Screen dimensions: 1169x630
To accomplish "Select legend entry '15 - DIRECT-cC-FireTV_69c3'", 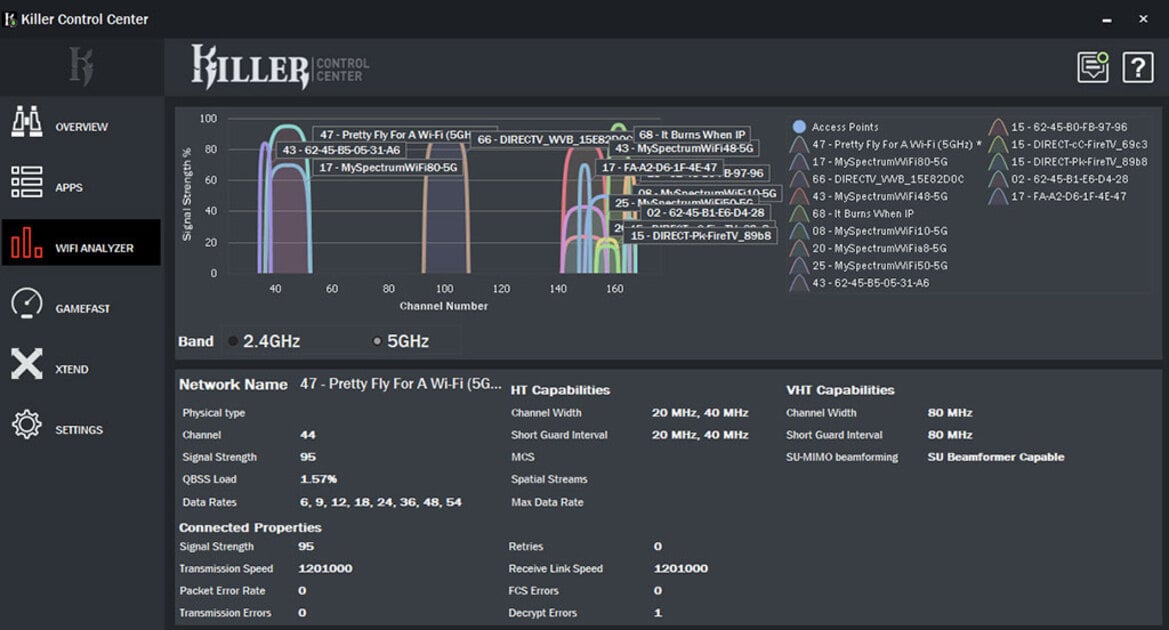I will tap(1080, 145).
